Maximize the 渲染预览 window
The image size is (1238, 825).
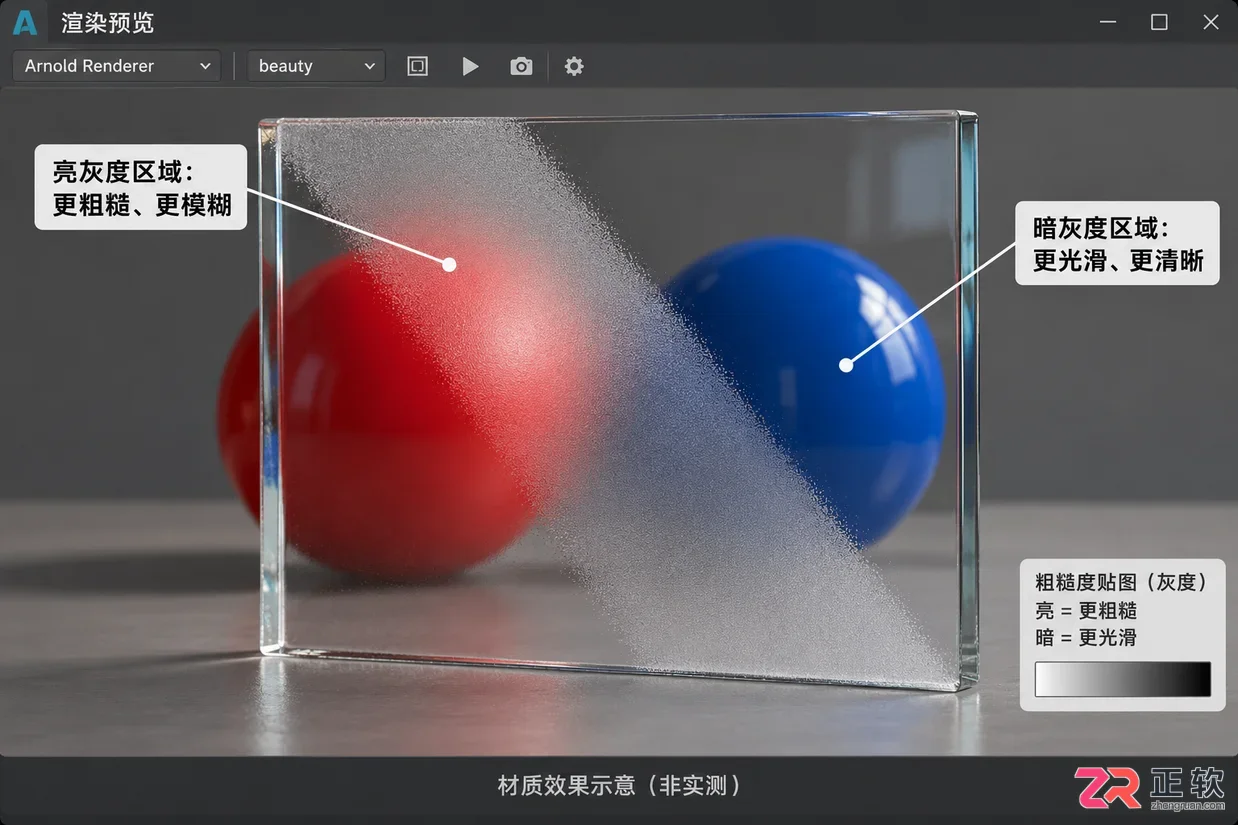coord(1159,22)
